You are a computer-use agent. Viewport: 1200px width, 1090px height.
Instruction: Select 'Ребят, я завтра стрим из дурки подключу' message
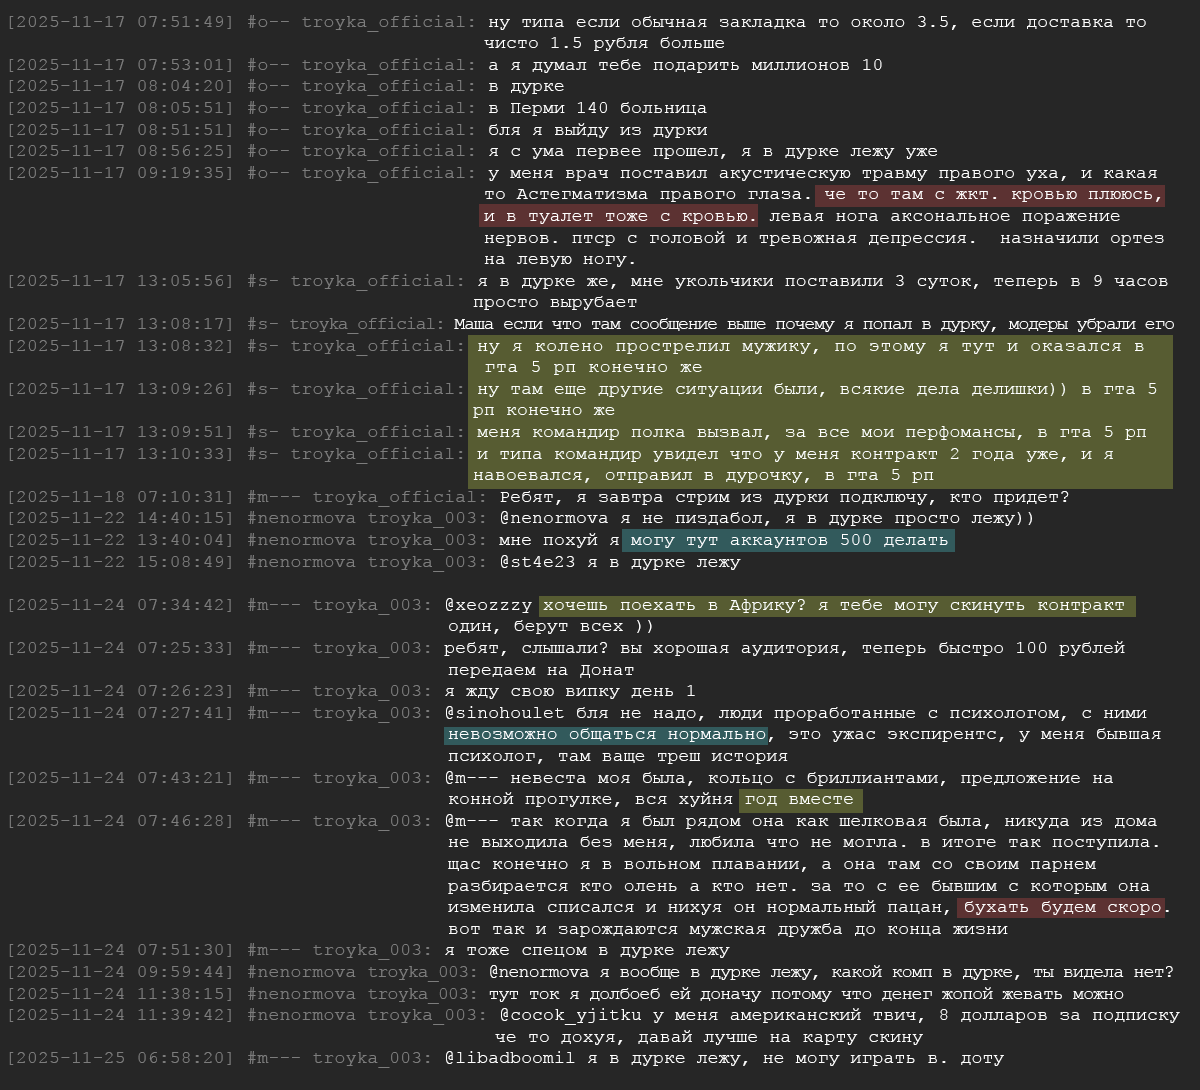coord(784,497)
